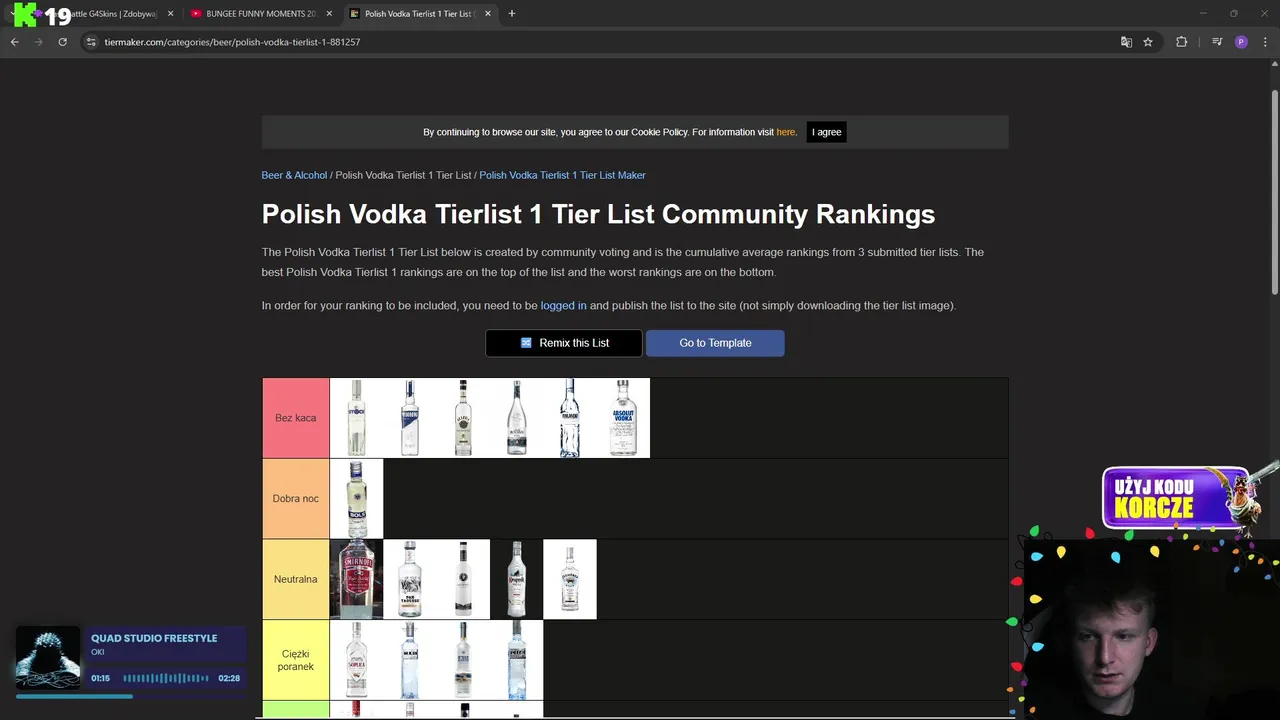Go back with the browser back arrow
The width and height of the screenshot is (1280, 720).
(x=14, y=42)
